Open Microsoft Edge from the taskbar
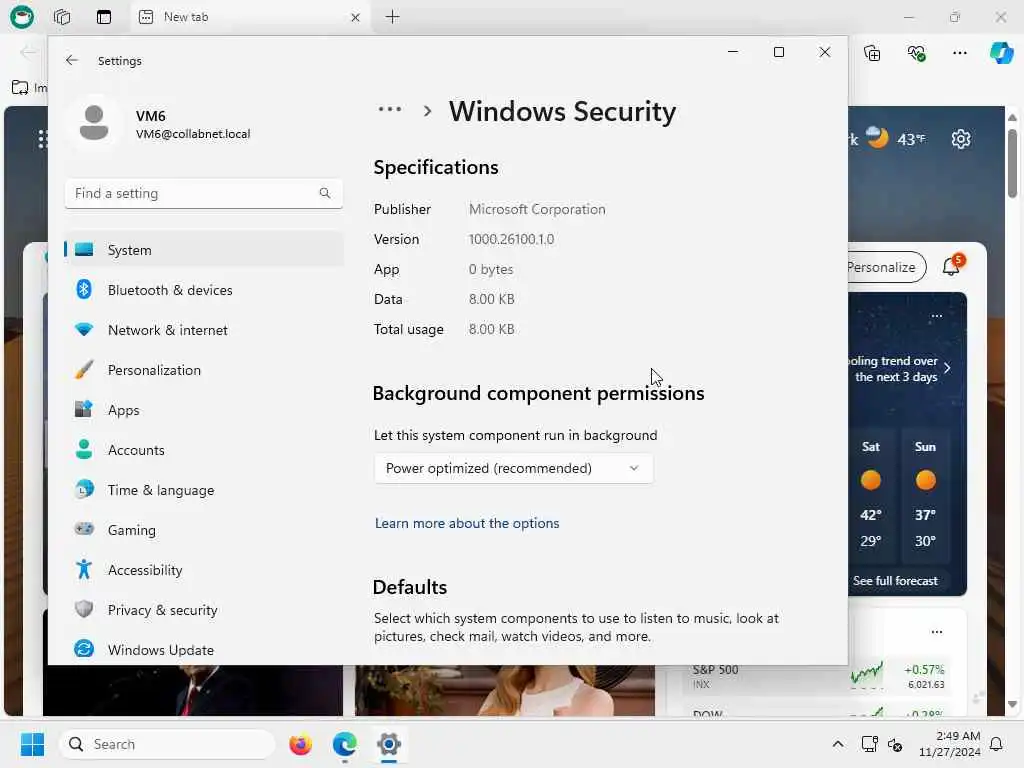The height and width of the screenshot is (768, 1024). pyautogui.click(x=344, y=744)
